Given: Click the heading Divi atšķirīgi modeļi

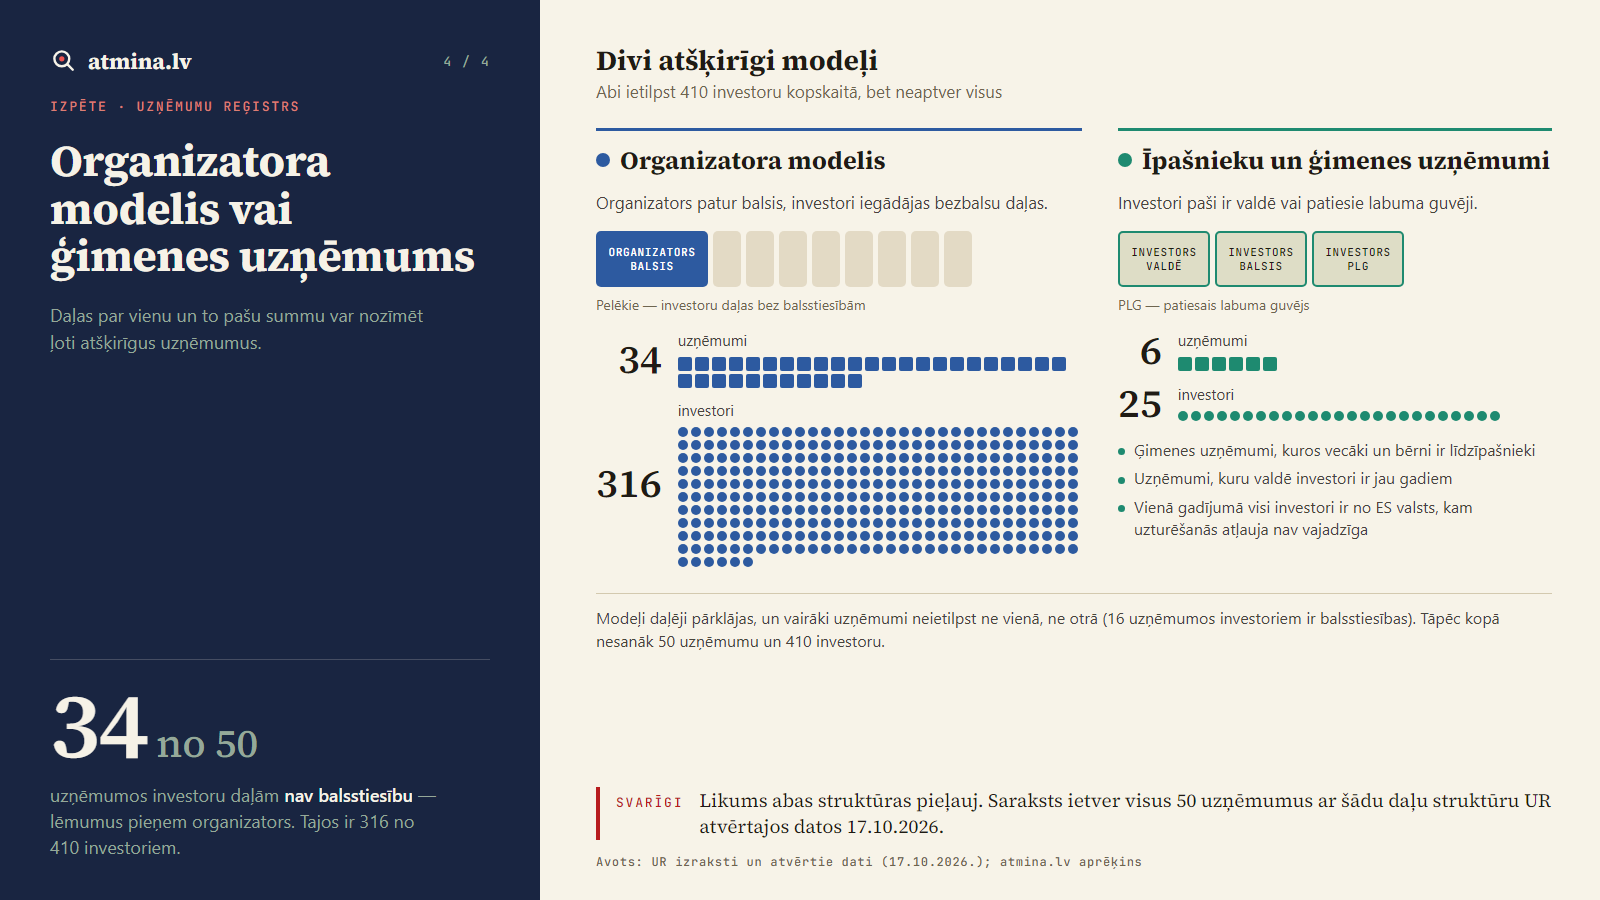Looking at the screenshot, I should [x=737, y=61].
